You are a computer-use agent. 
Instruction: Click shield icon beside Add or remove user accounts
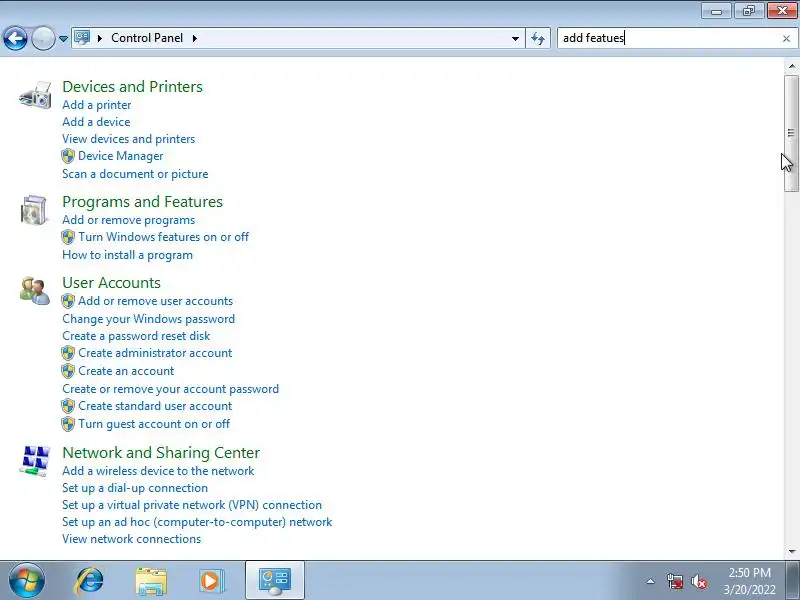[68, 301]
